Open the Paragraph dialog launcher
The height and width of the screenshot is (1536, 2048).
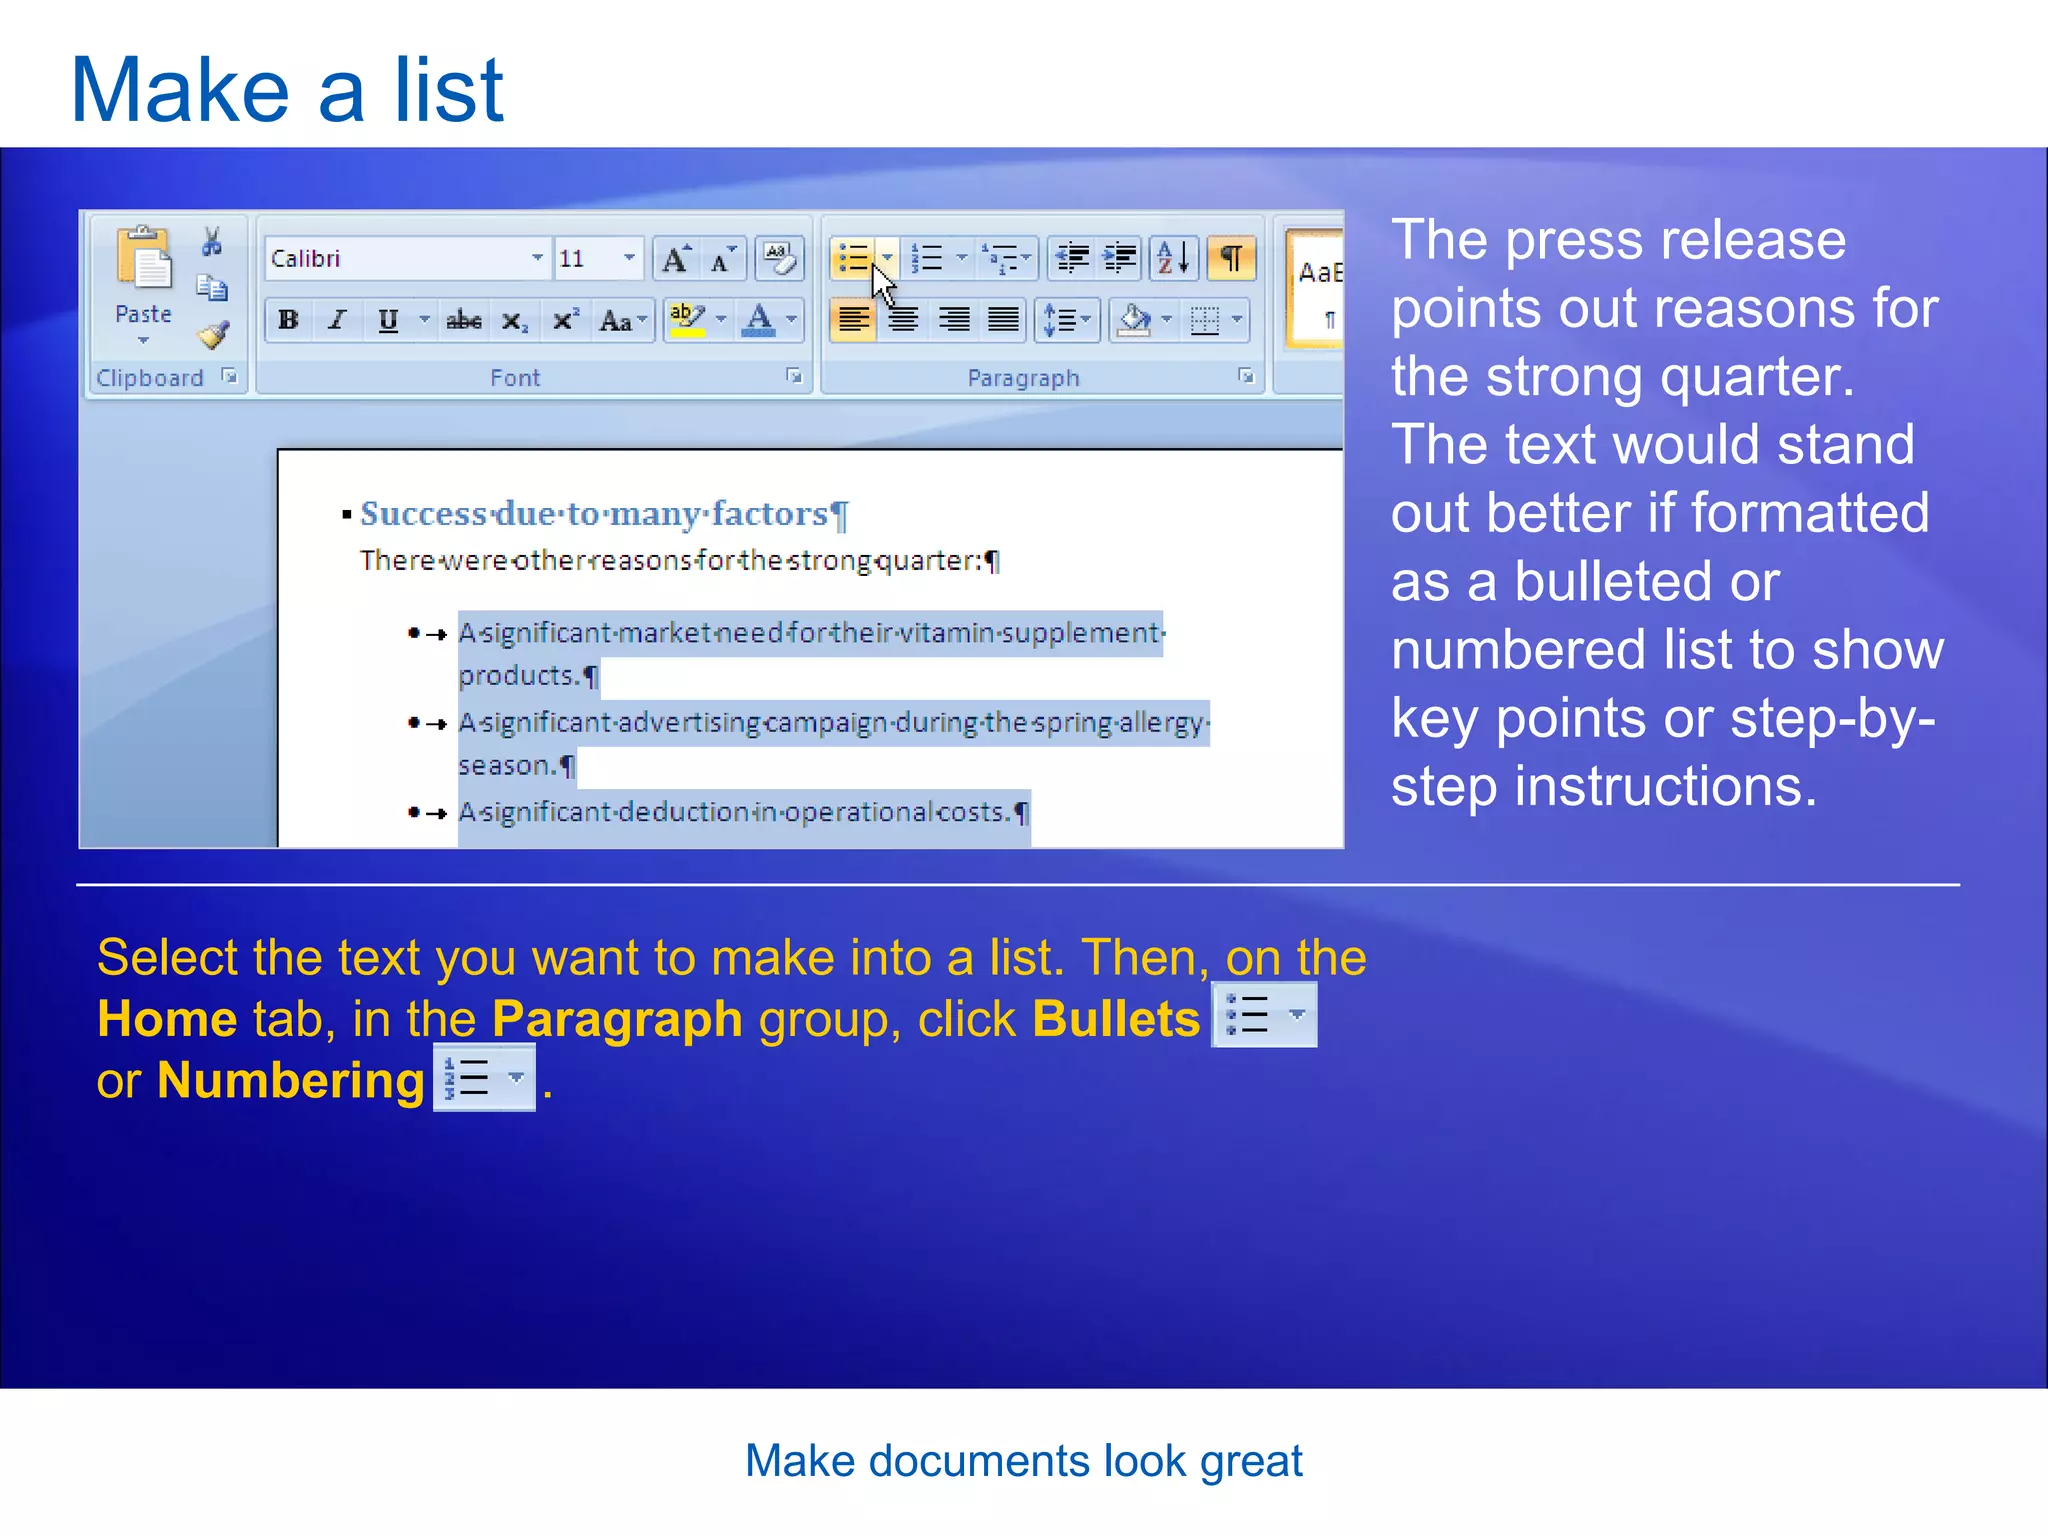1246,376
